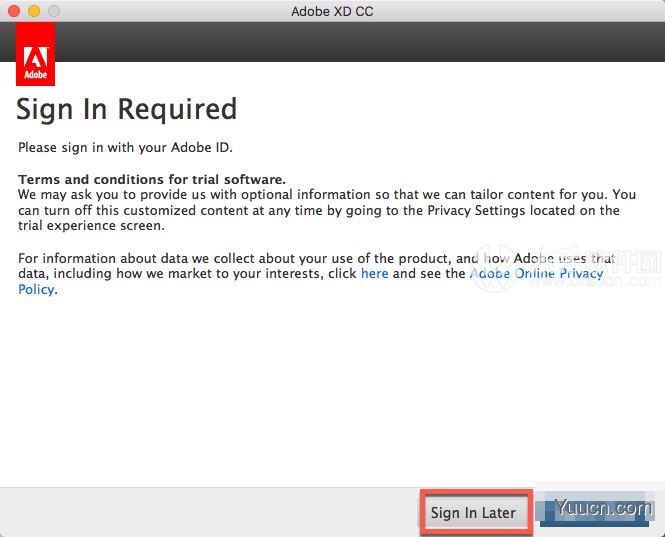This screenshot has width=665, height=537.
Task: Click the 'Please sign in with your Adobe ID' line
Action: pyautogui.click(x=125, y=148)
